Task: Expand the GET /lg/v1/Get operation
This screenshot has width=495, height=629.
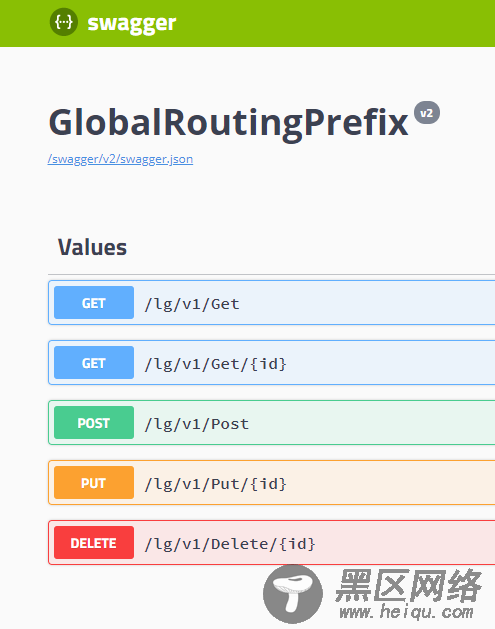Action: coord(272,302)
